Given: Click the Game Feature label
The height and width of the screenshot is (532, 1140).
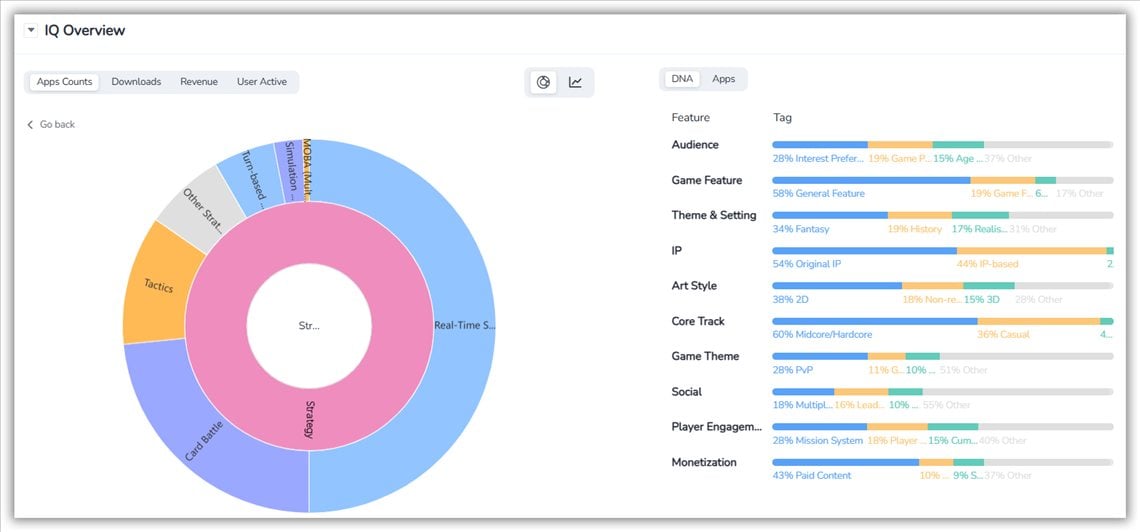Looking at the screenshot, I should click(707, 180).
